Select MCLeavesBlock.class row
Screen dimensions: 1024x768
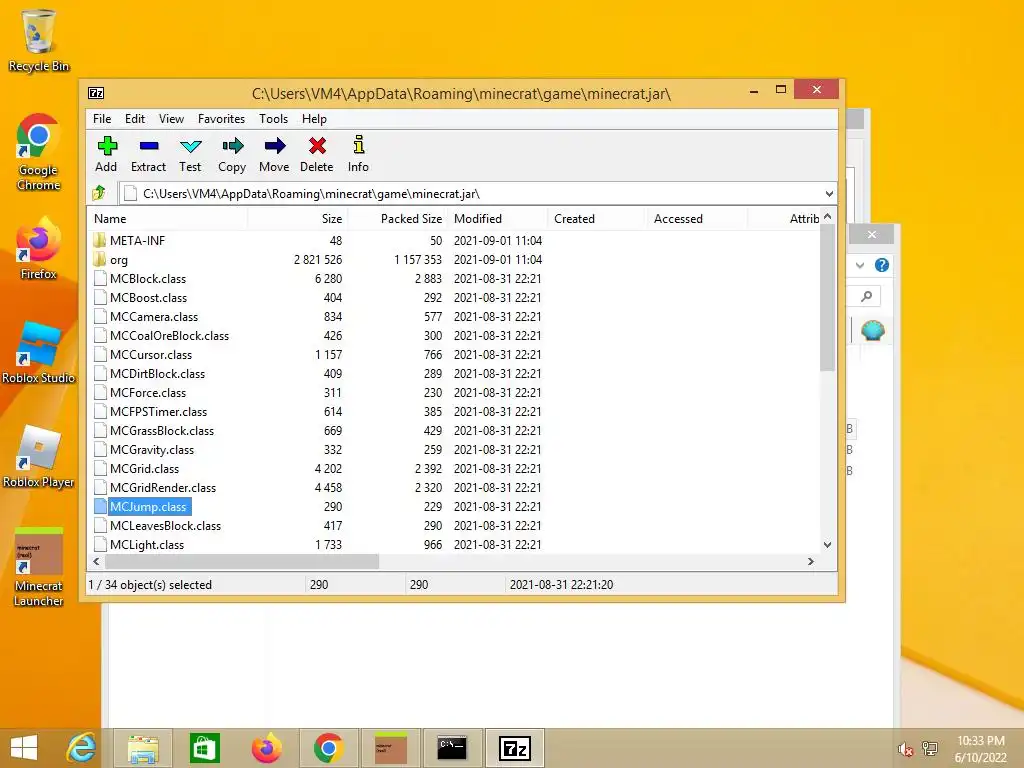[454, 526]
